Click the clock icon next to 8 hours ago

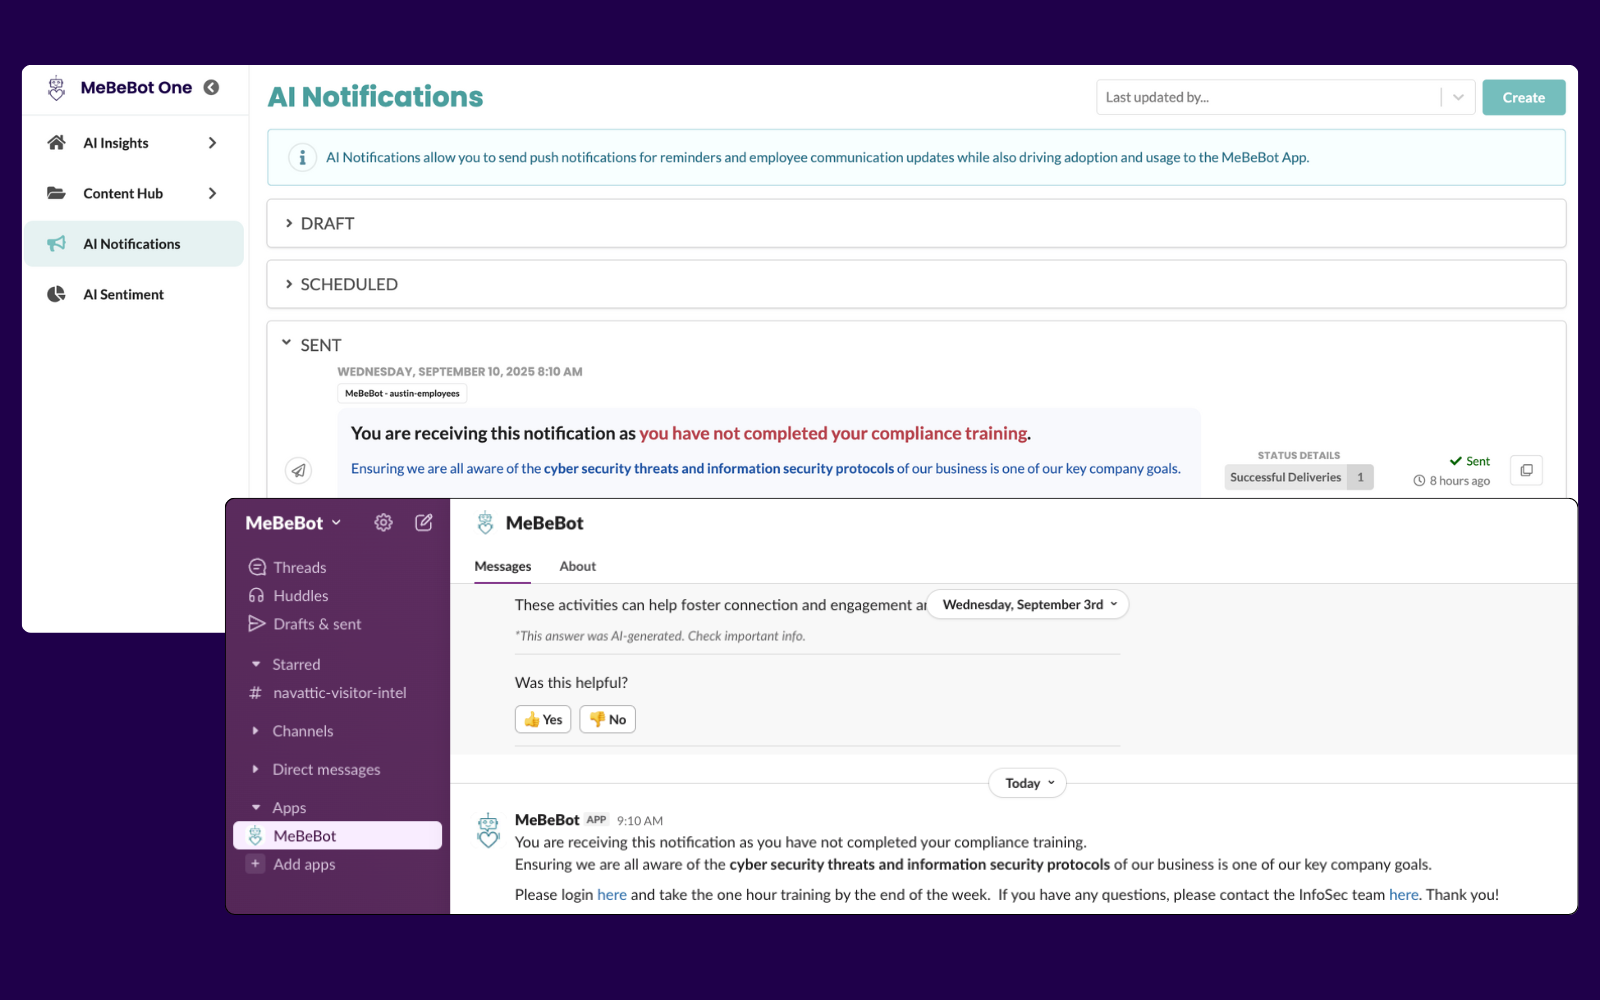point(1419,481)
